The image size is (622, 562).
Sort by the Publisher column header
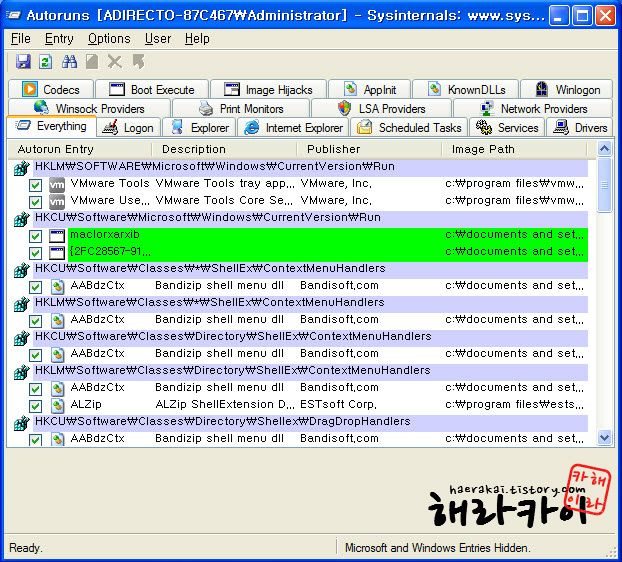pos(369,149)
